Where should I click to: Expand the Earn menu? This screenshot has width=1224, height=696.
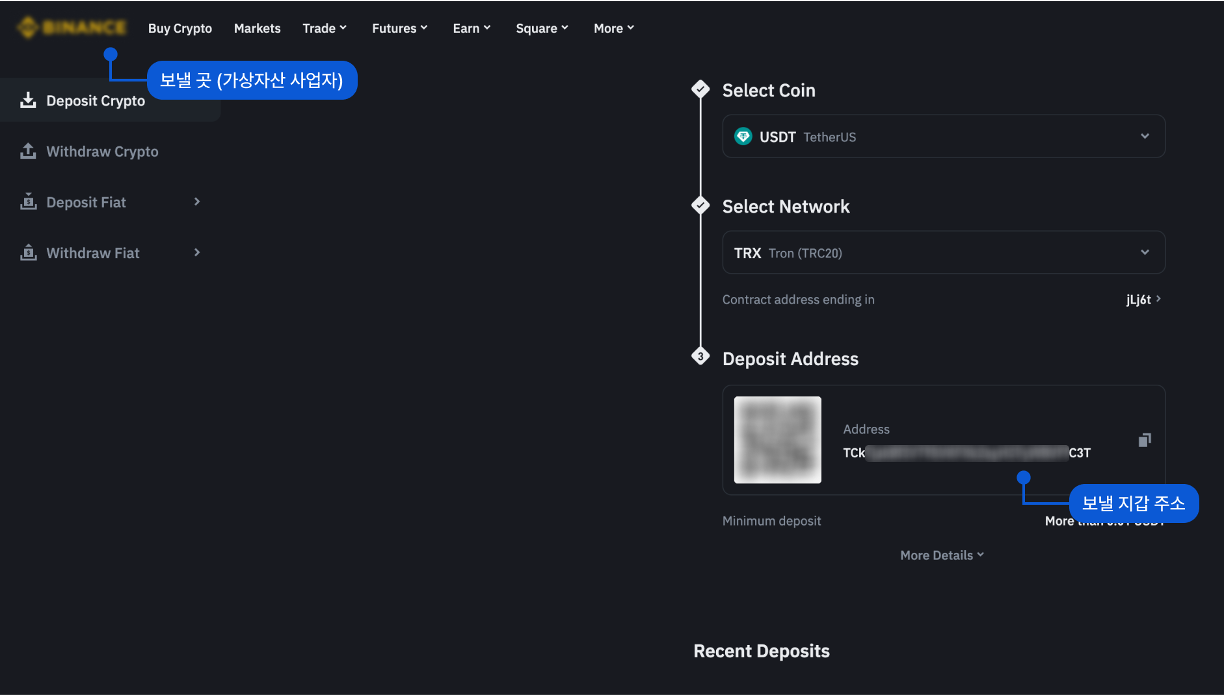pos(472,29)
